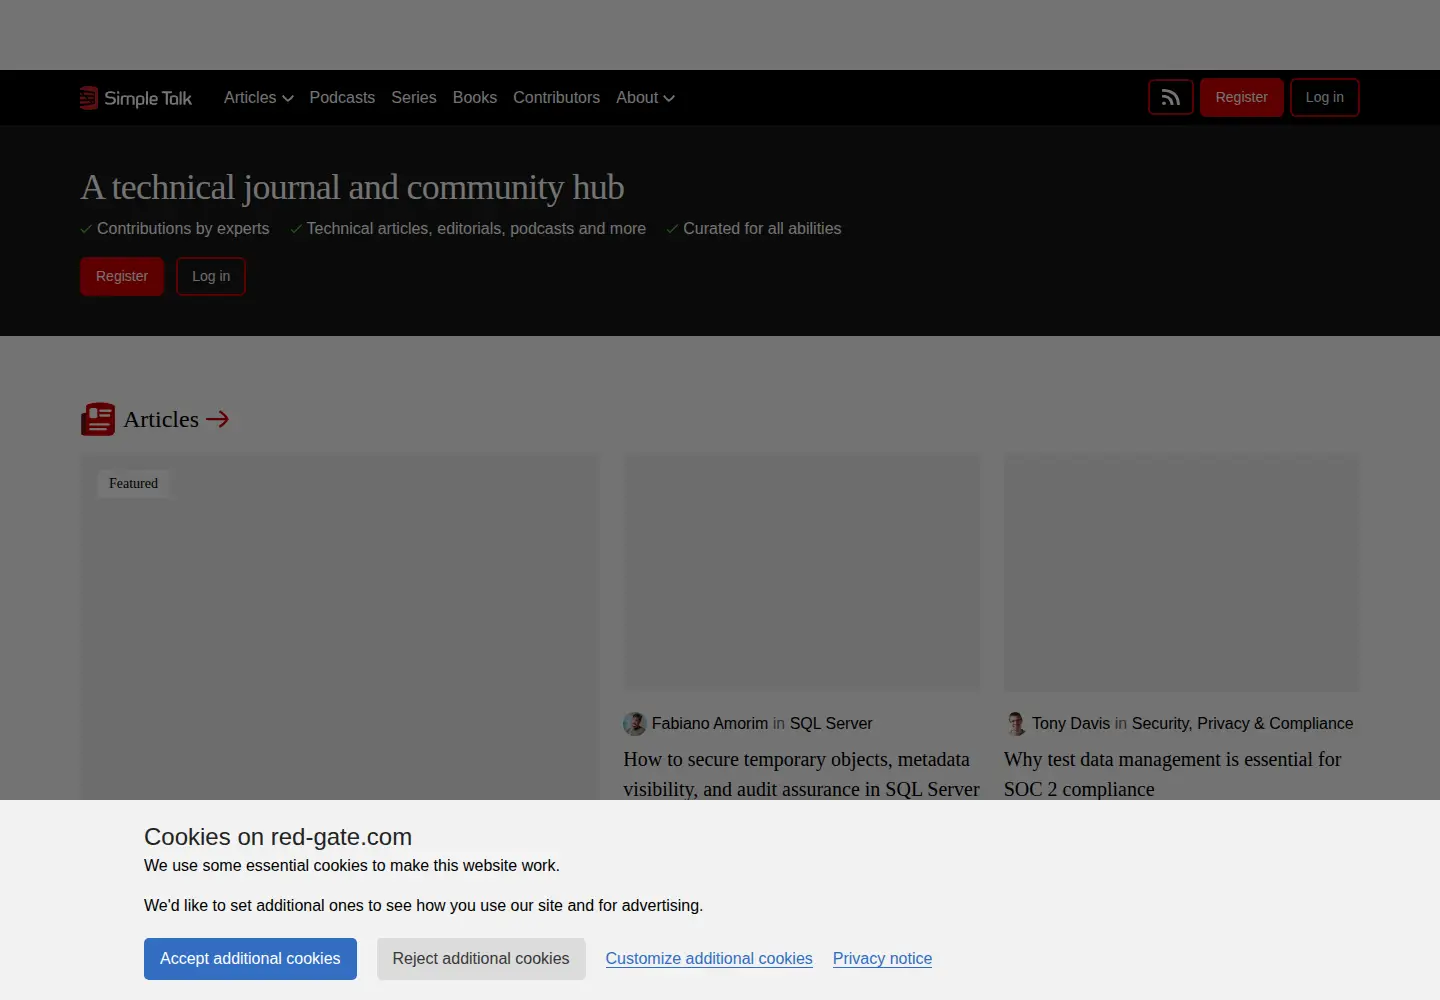Open the Privacy notice link
1440x1000 pixels.
(882, 958)
